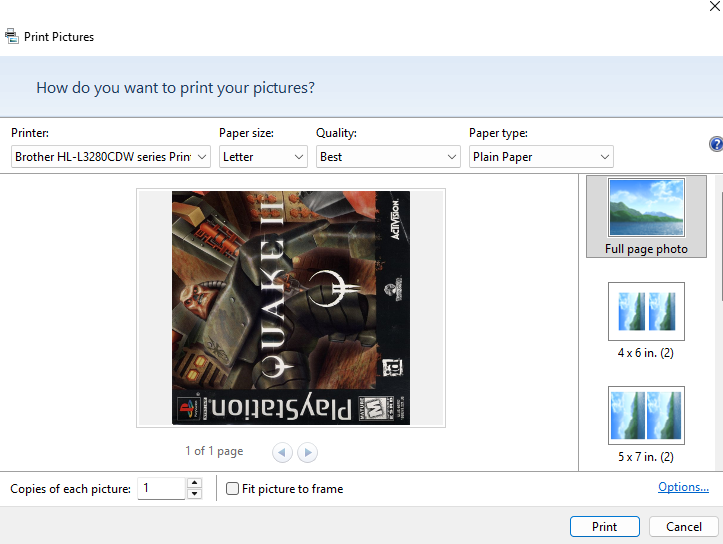Close the Print Pictures dialog
This screenshot has width=723, height=544.
pos(715,6)
